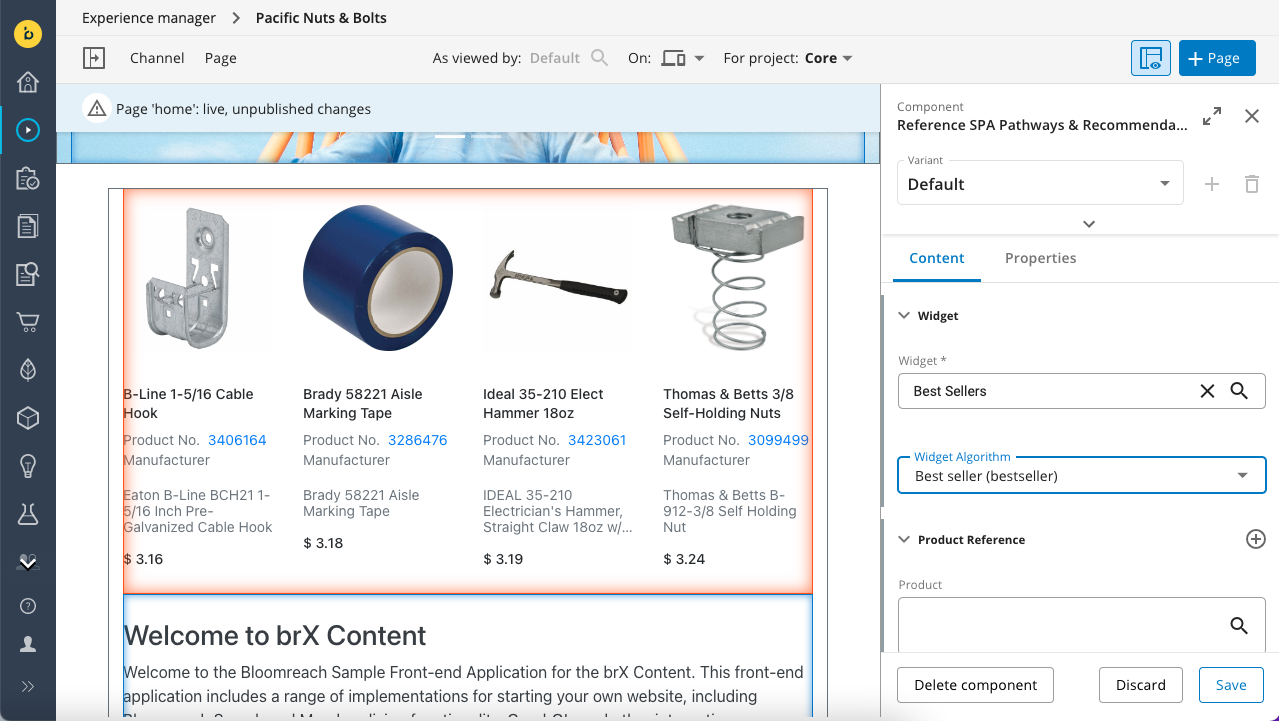Screen dimensions: 1279x721
Task: Toggle the left side panel arrow icon
Action: [x=94, y=58]
